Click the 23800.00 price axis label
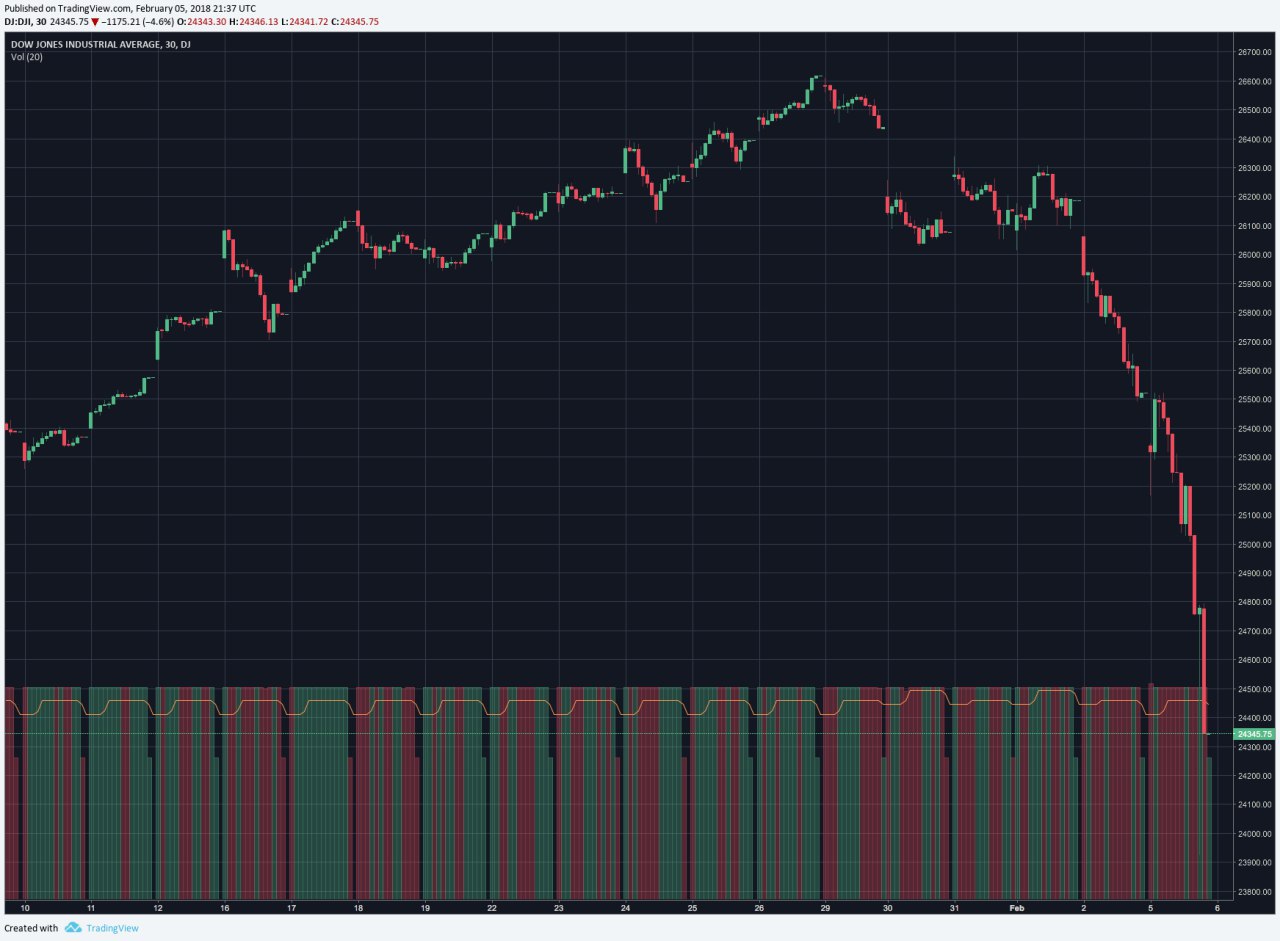Screen dimensions: 1280x941 [1255, 892]
